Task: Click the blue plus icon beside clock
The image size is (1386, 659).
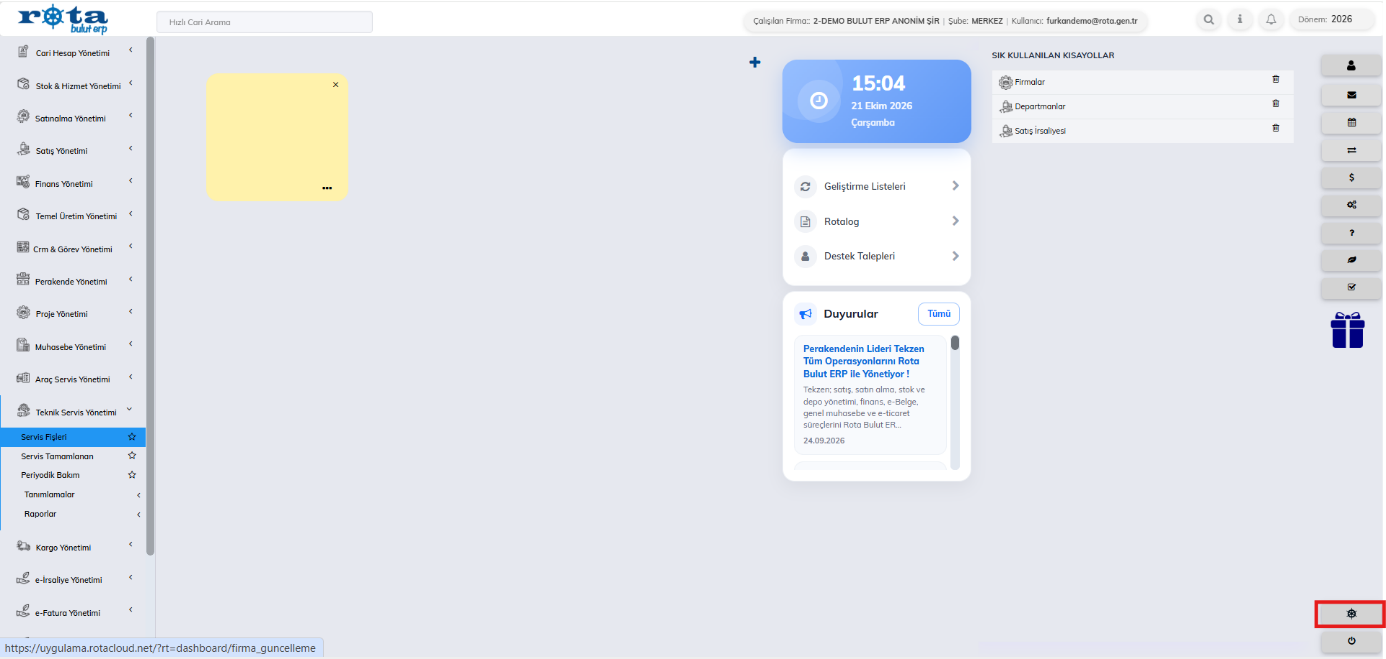Action: (755, 63)
